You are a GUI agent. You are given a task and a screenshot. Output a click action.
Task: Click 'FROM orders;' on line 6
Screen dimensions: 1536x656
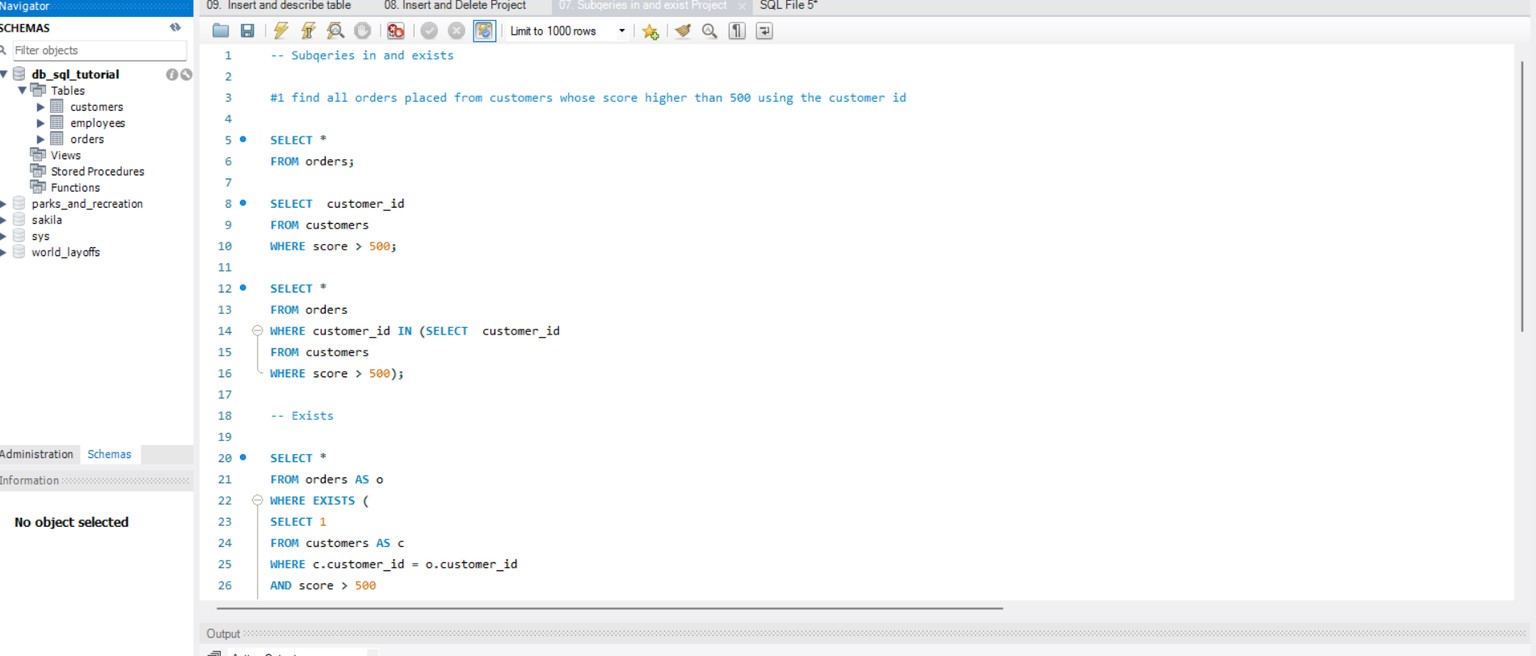tap(312, 161)
